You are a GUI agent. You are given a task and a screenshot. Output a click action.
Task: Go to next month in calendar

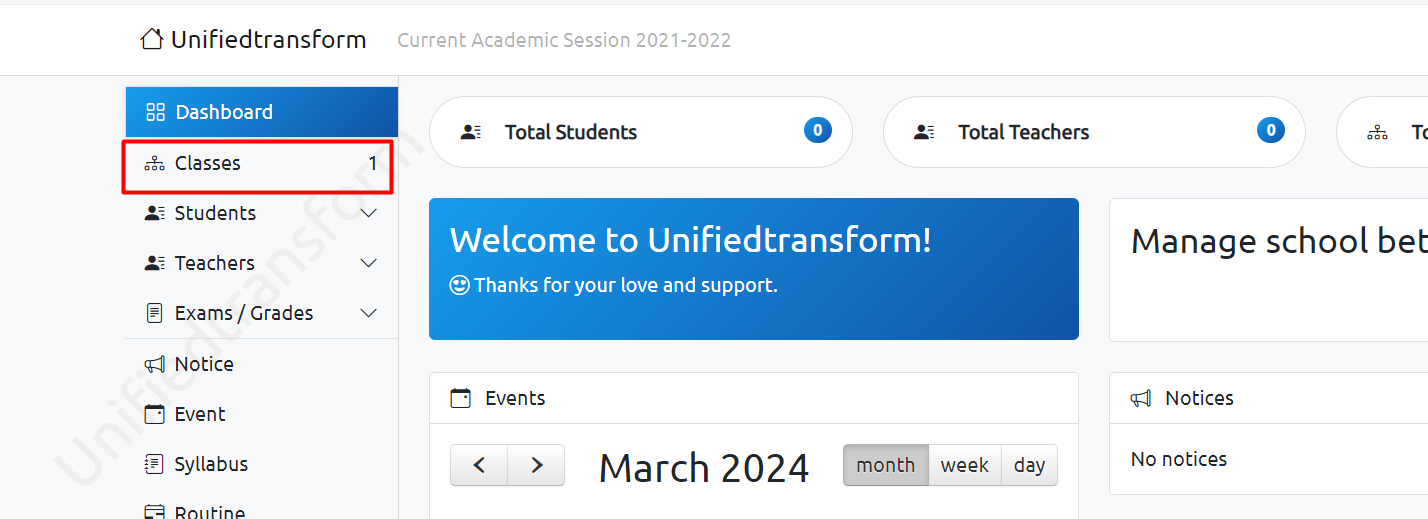[x=536, y=465]
